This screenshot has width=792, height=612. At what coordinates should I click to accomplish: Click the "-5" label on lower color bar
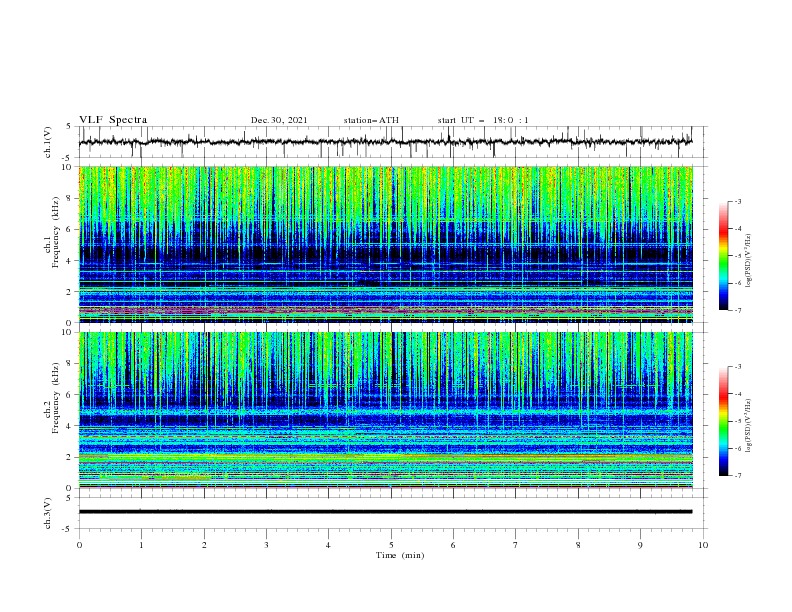click(738, 421)
